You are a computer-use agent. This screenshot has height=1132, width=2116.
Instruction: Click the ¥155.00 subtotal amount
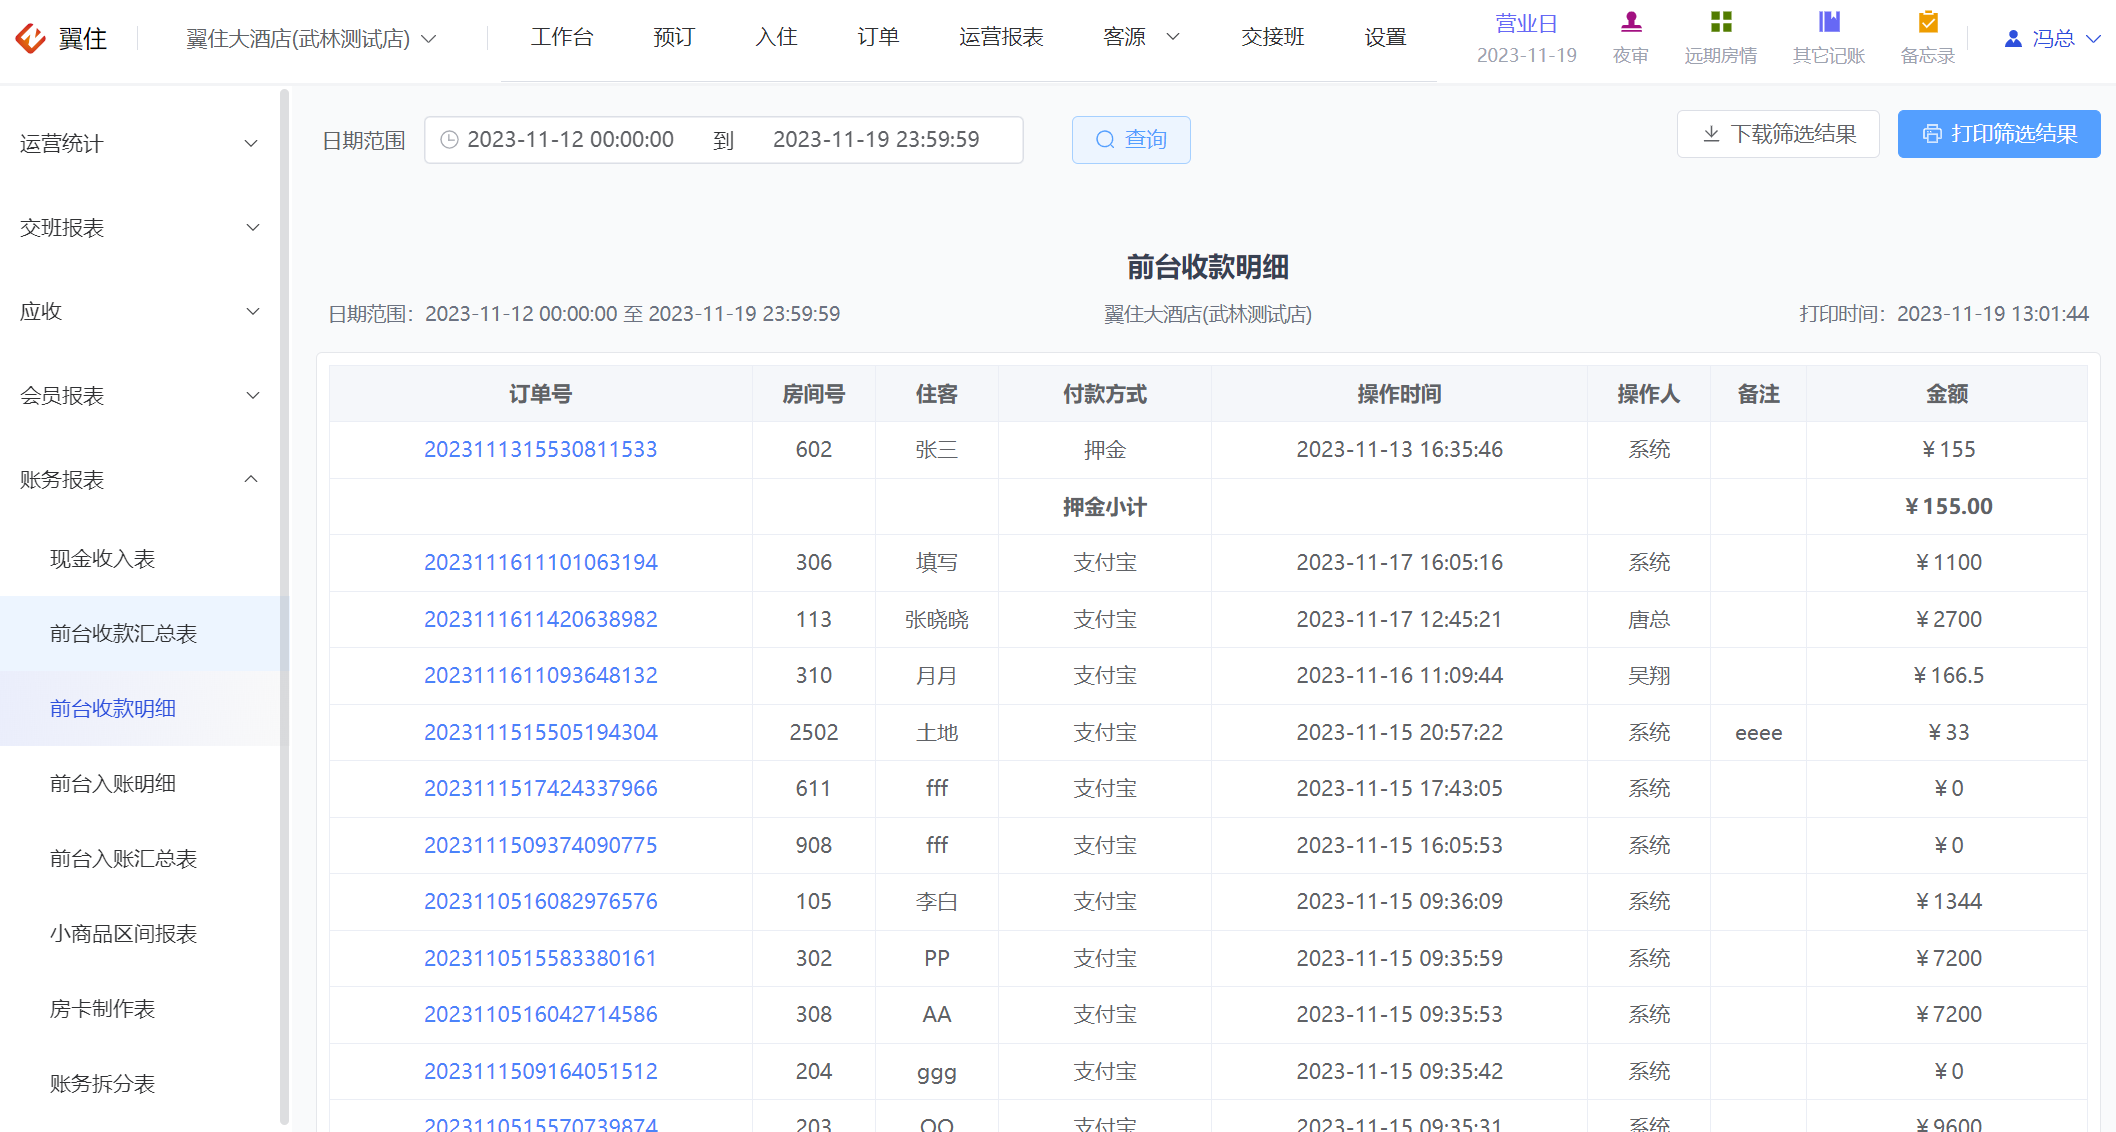click(1948, 507)
